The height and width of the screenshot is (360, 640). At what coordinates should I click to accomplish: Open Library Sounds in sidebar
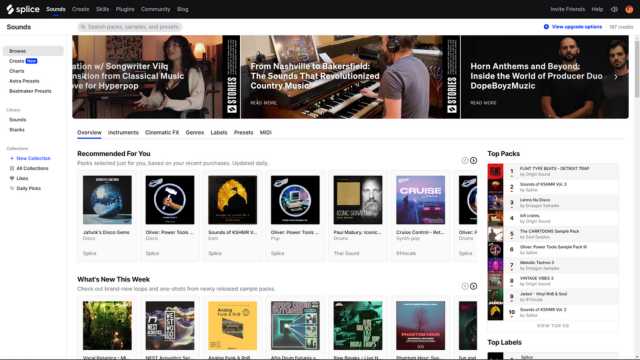point(18,120)
